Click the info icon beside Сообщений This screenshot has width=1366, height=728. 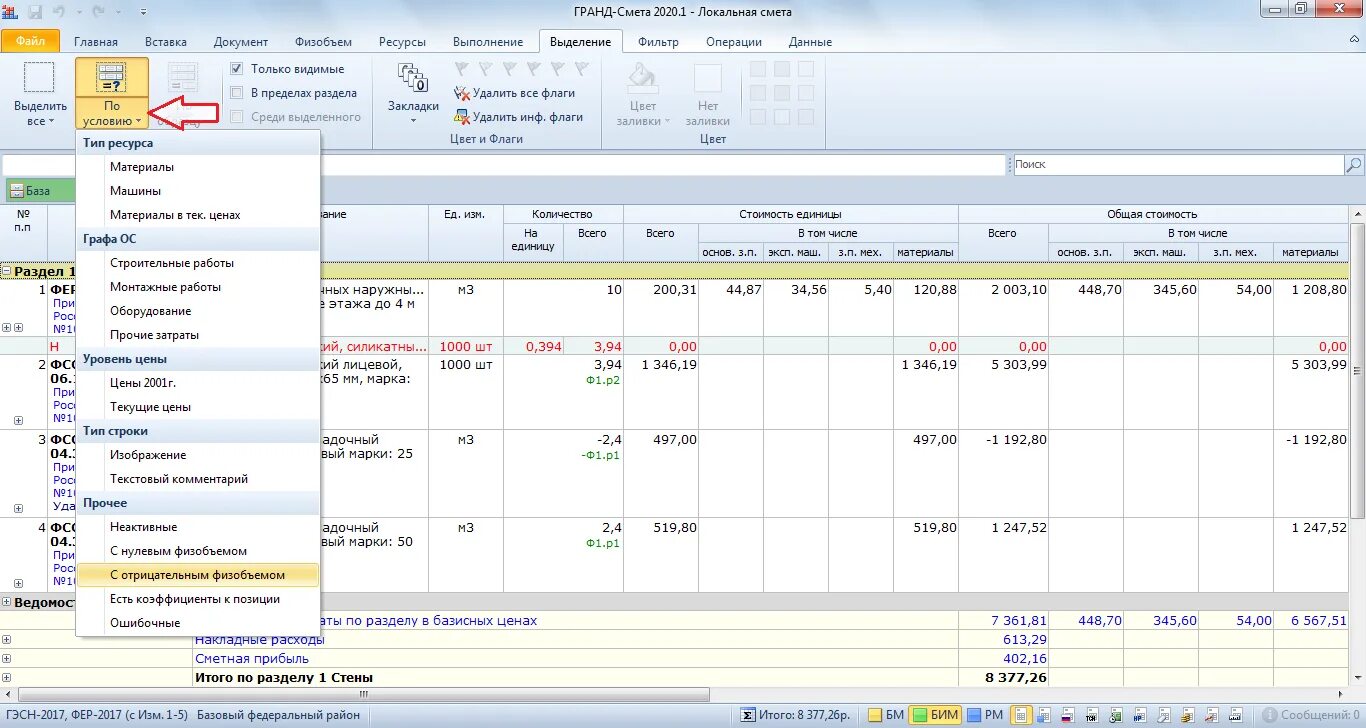coord(1270,715)
